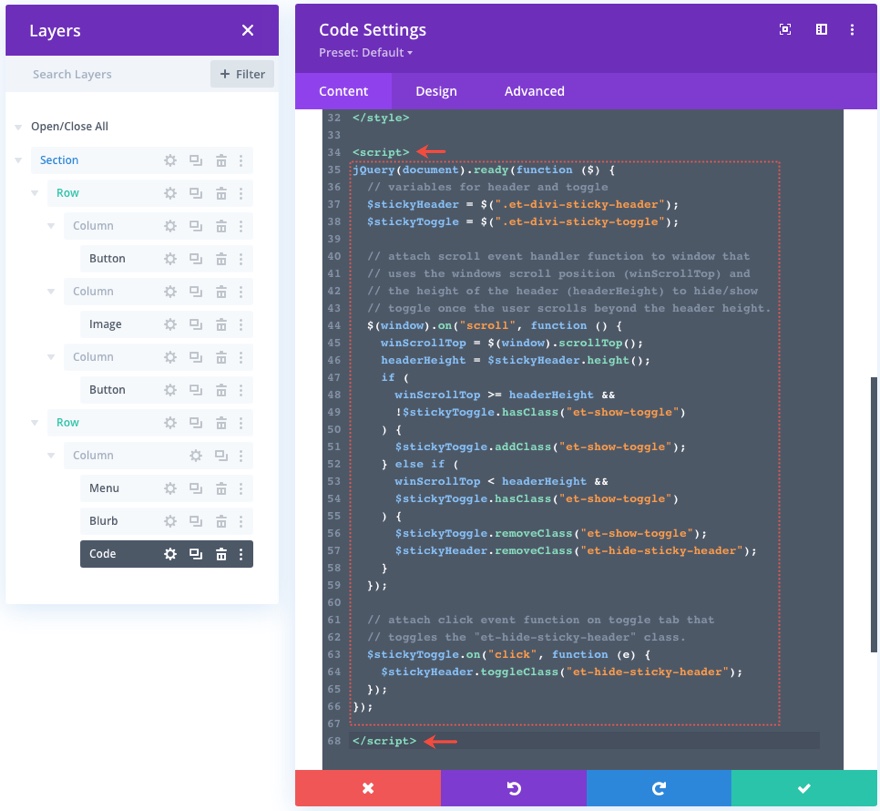Delete the Blurb layer
Viewport: 880px width, 811px height.
(221, 521)
